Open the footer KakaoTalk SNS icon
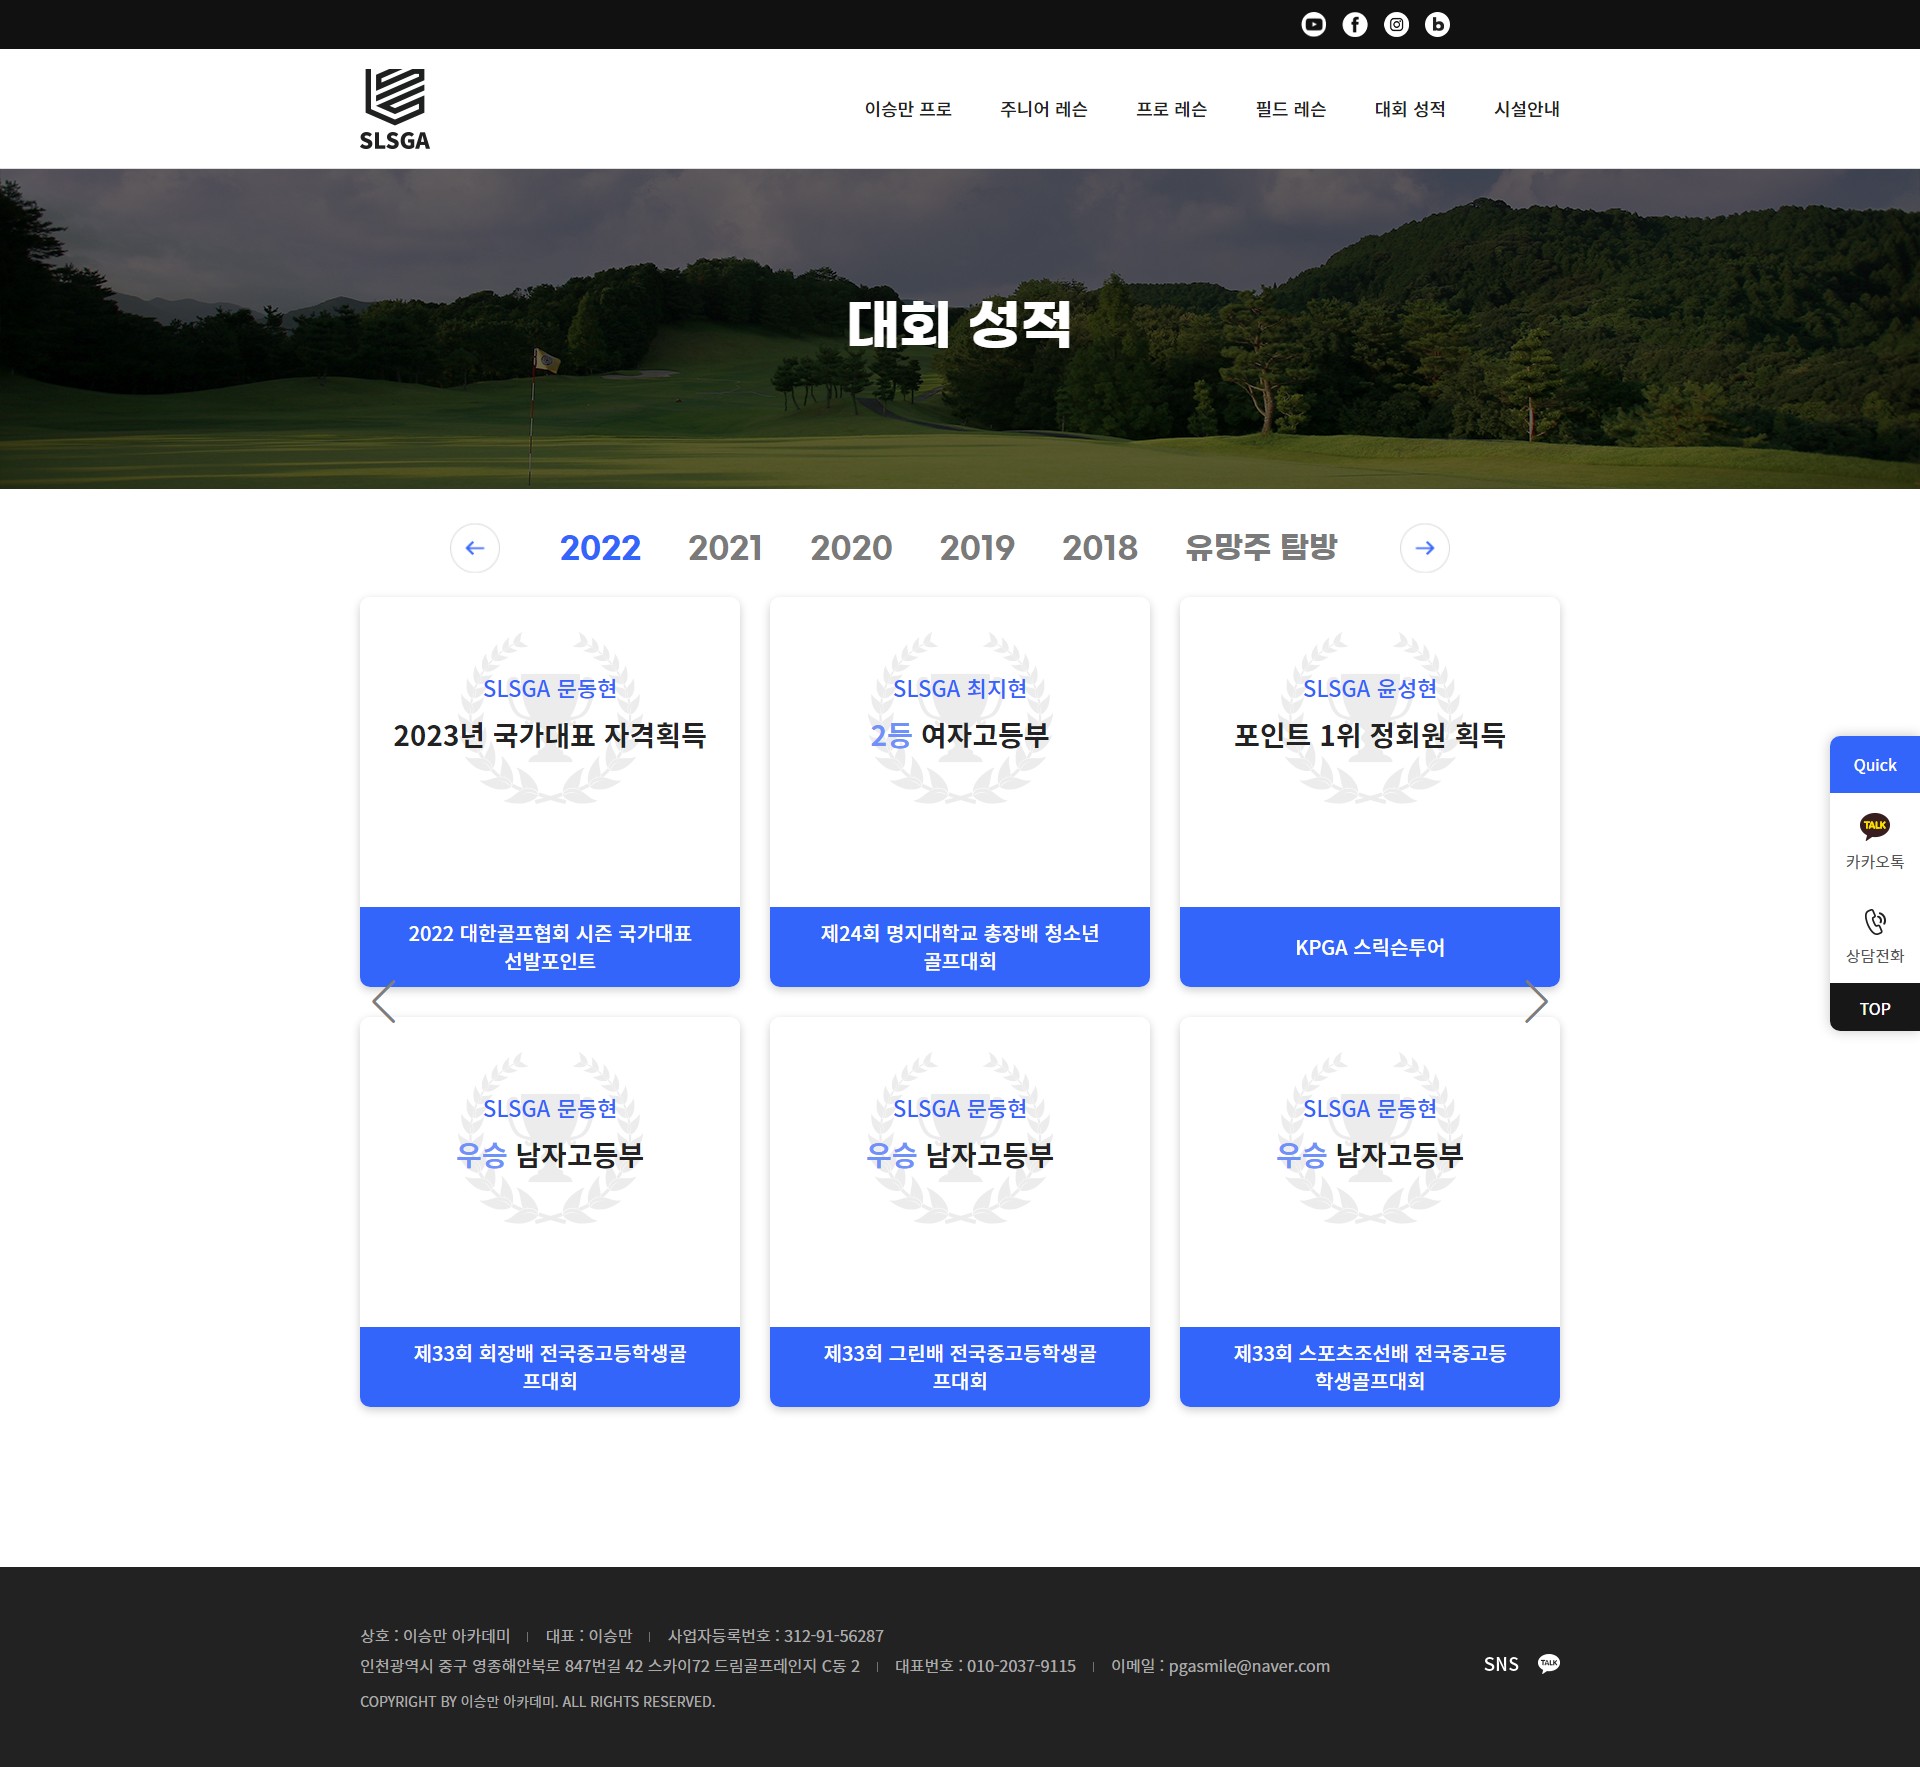The width and height of the screenshot is (1920, 1767). pyautogui.click(x=1549, y=1663)
